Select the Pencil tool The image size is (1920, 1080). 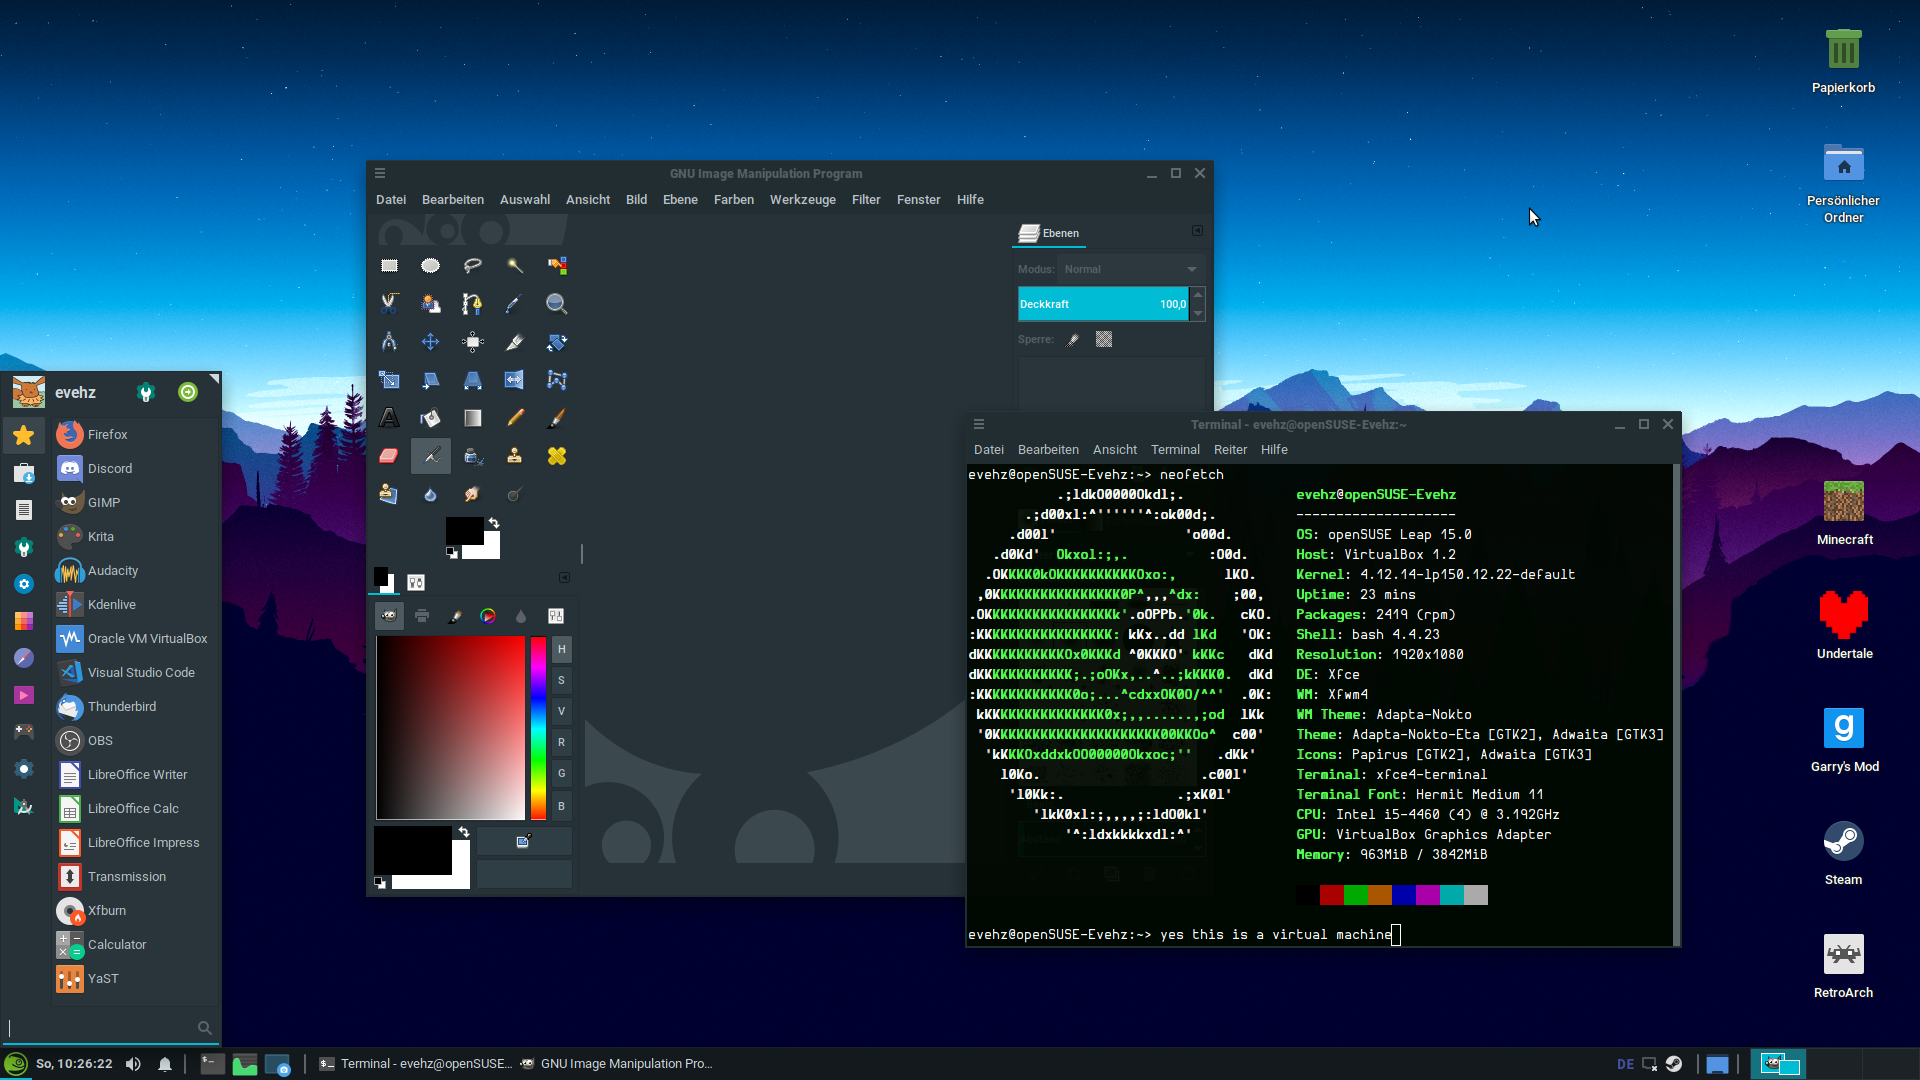(x=515, y=418)
